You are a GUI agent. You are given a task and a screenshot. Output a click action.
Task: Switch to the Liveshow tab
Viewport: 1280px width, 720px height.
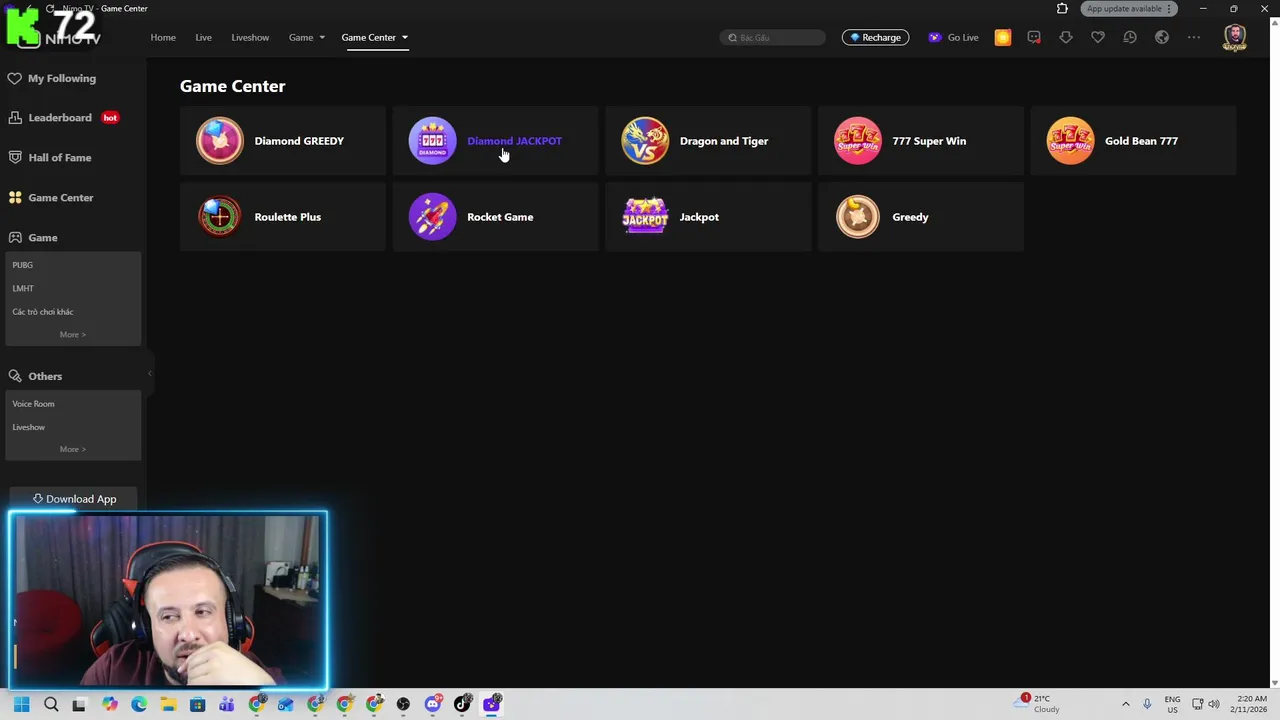point(250,37)
